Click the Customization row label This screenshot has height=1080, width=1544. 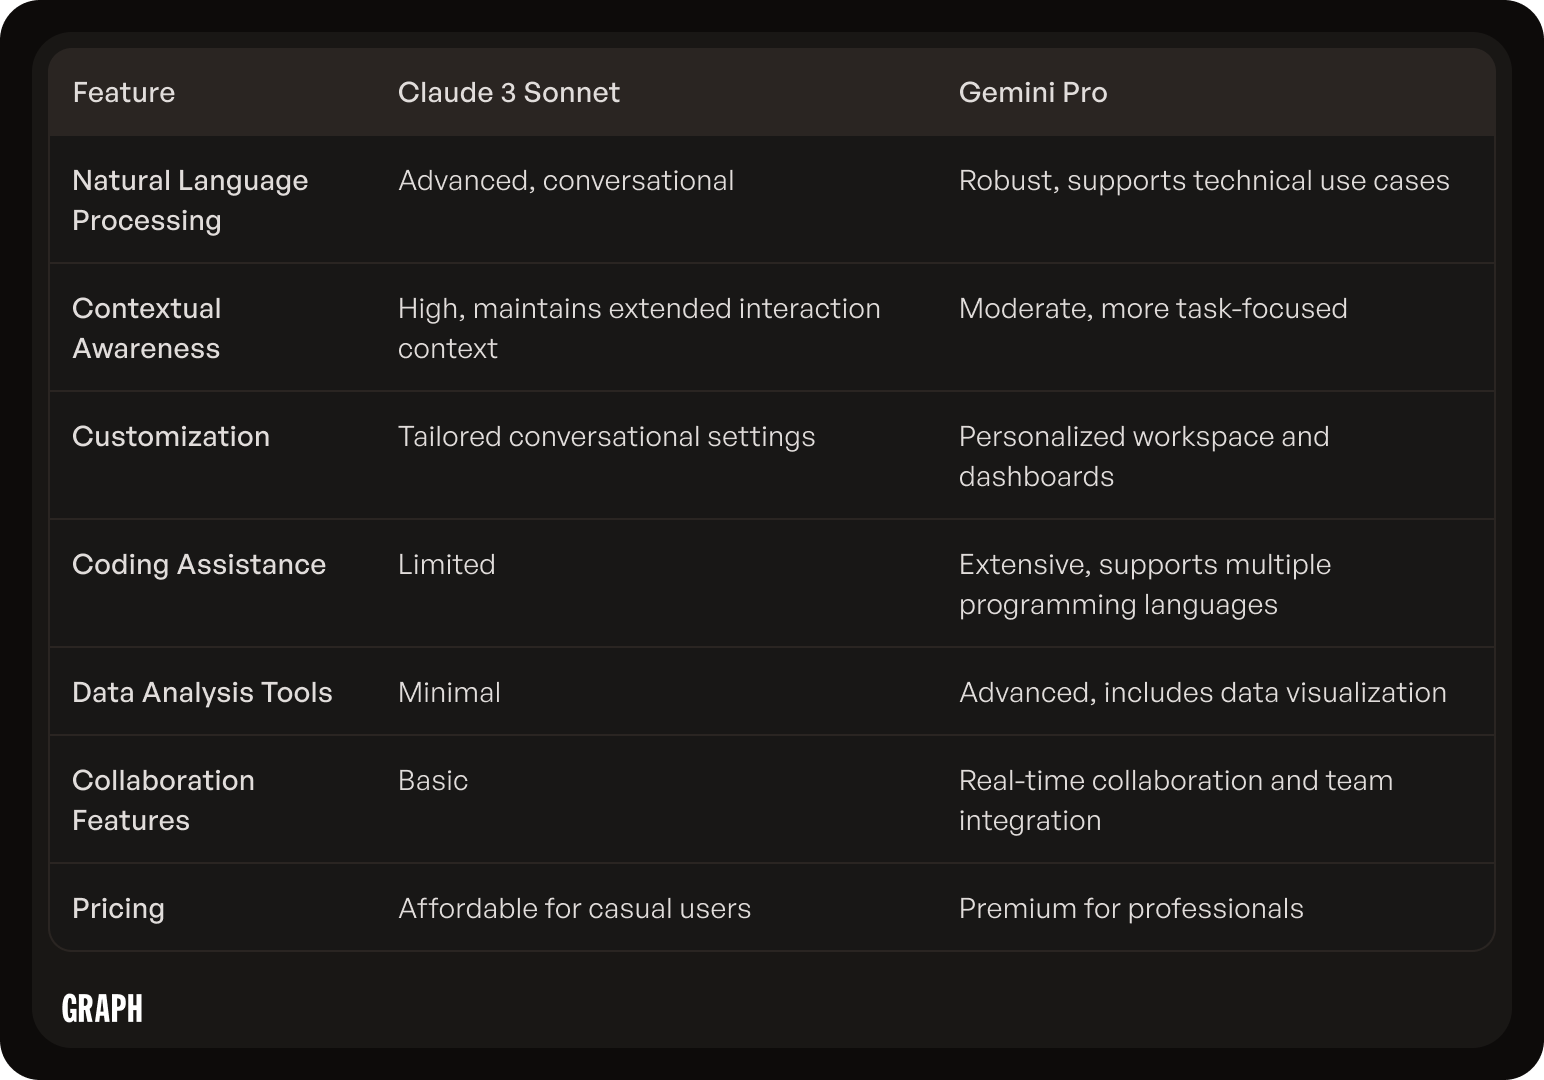pos(171,436)
